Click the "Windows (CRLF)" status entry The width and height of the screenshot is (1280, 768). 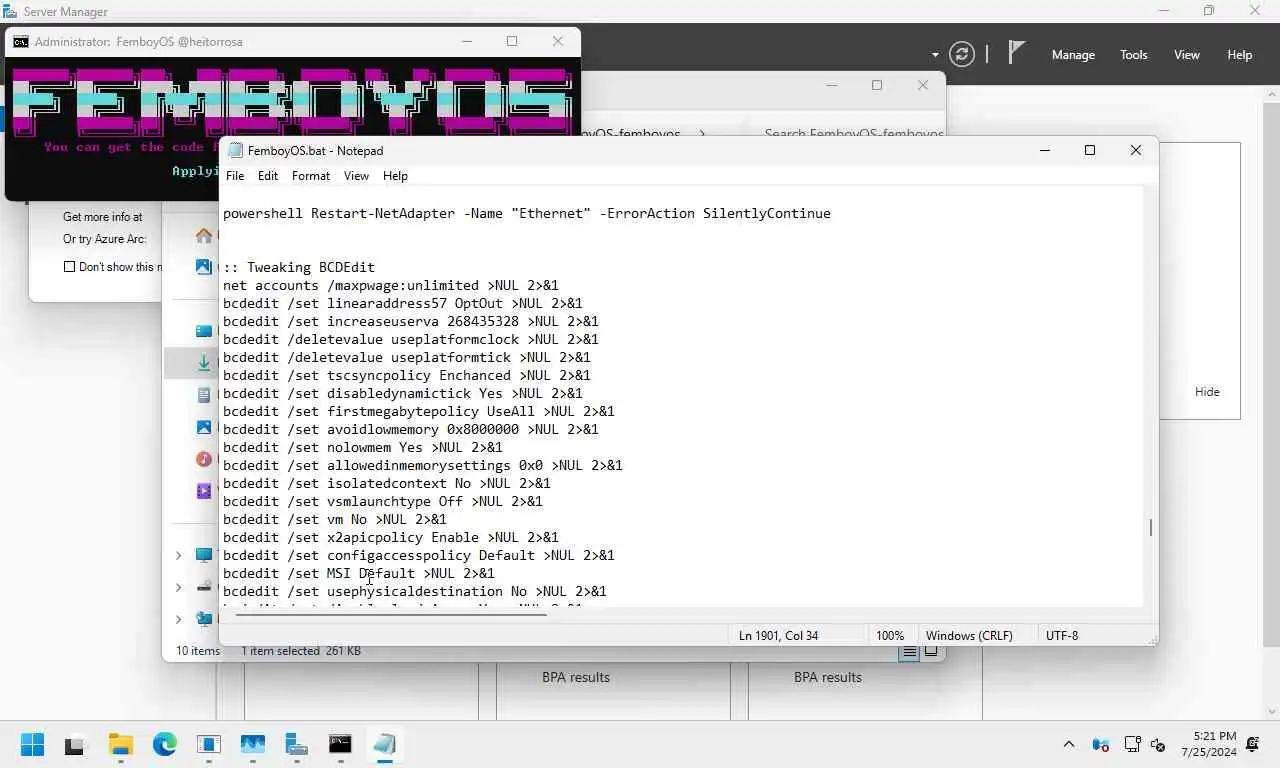tap(969, 636)
